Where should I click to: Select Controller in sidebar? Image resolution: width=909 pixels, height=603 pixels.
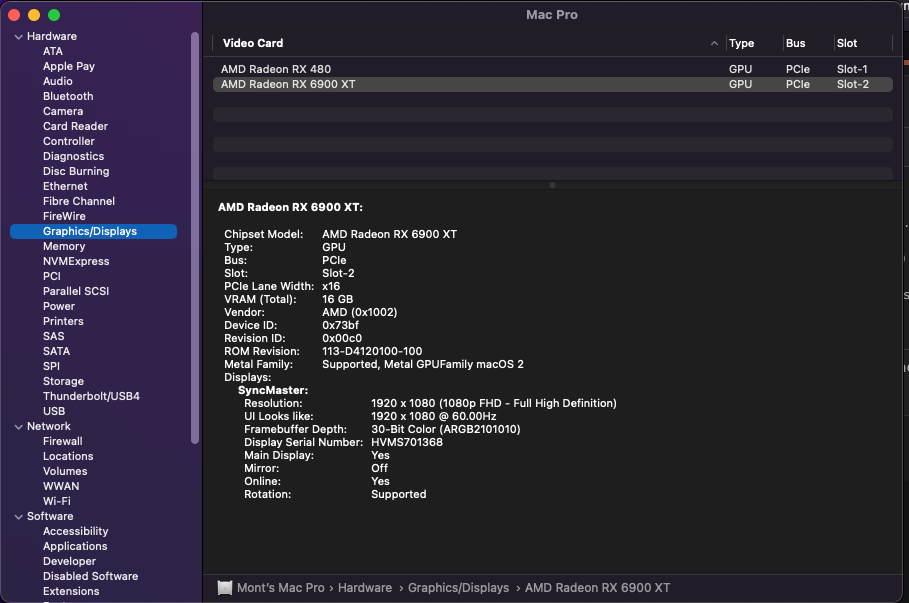pos(68,141)
